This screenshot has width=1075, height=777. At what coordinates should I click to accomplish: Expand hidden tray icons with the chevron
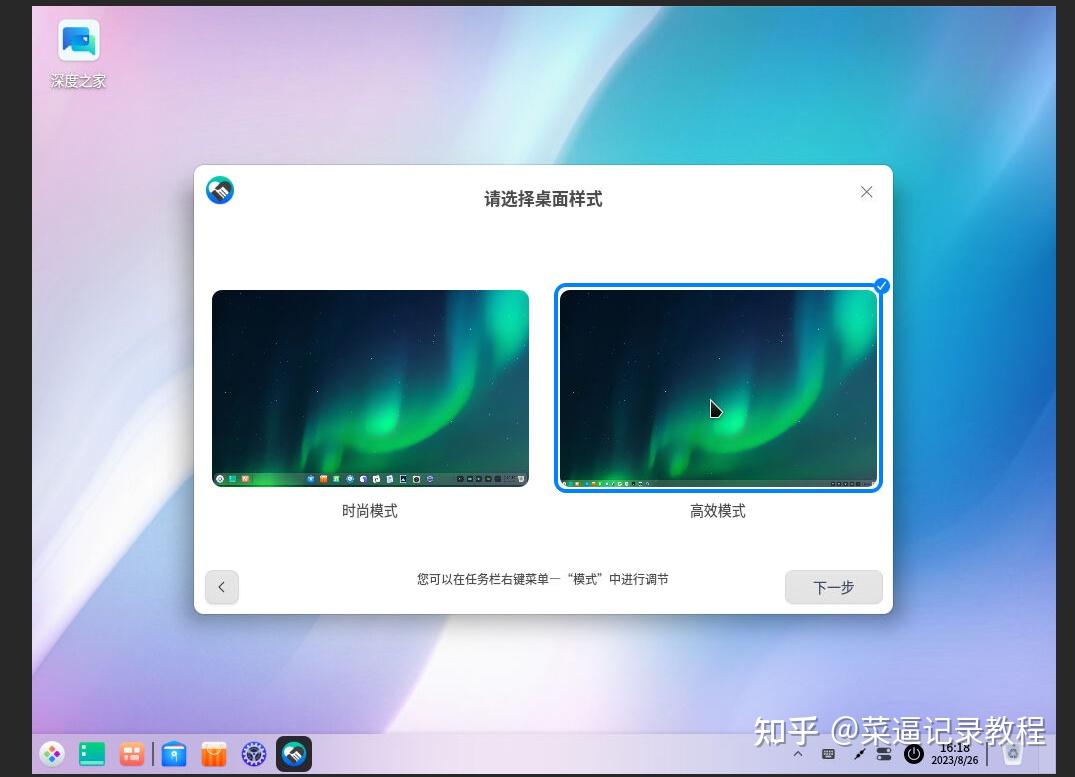(x=798, y=753)
